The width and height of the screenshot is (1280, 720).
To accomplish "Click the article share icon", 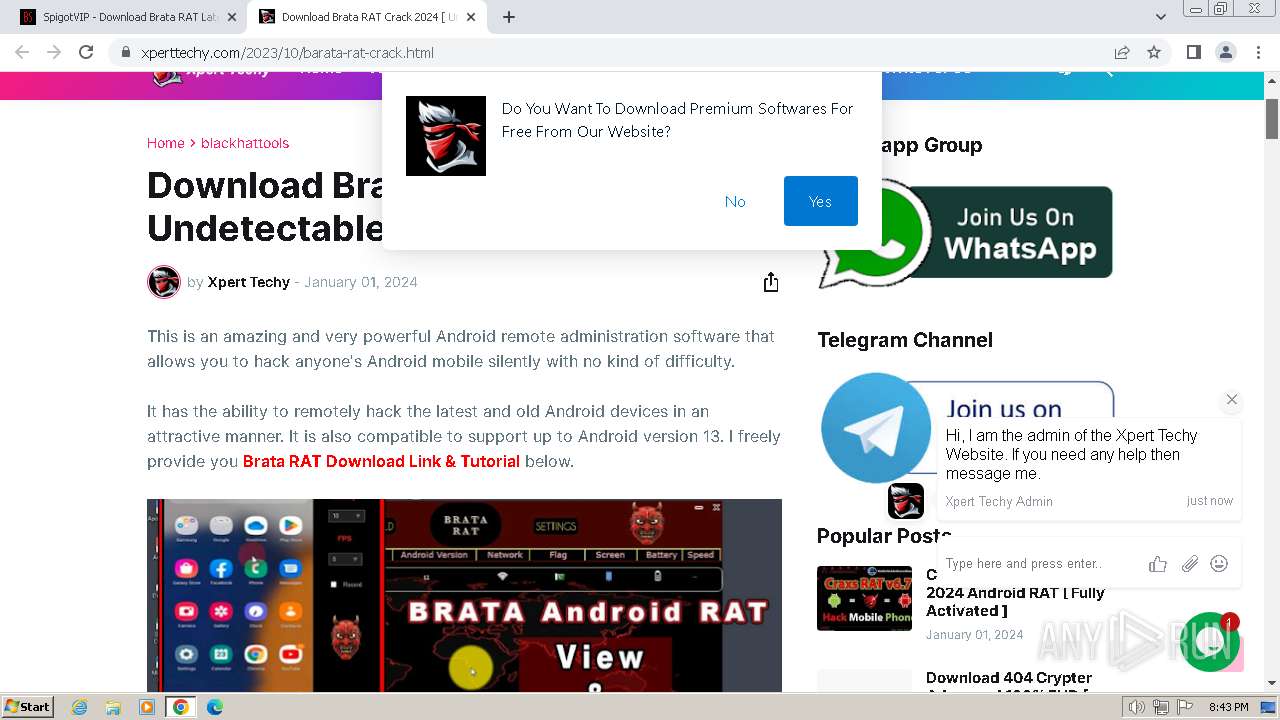I will point(770,282).
